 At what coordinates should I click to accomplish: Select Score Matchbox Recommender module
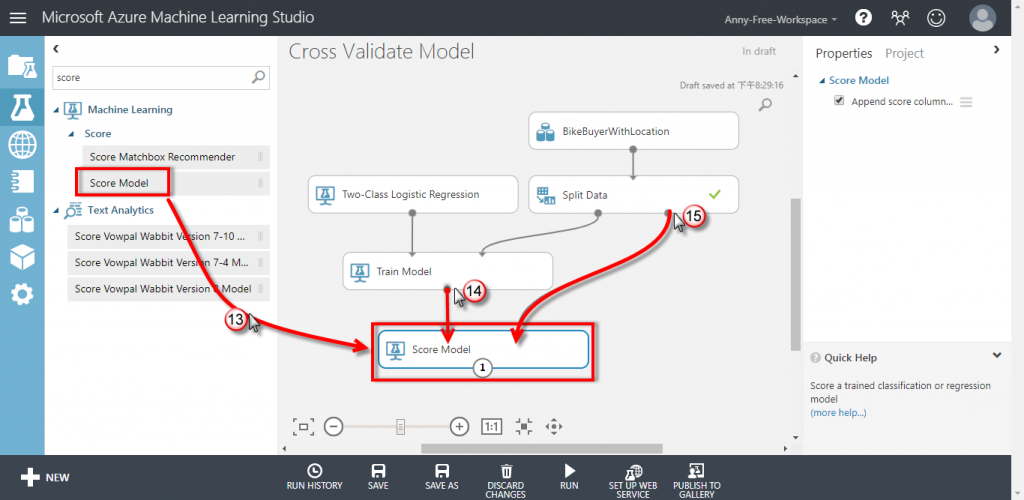tap(176, 157)
